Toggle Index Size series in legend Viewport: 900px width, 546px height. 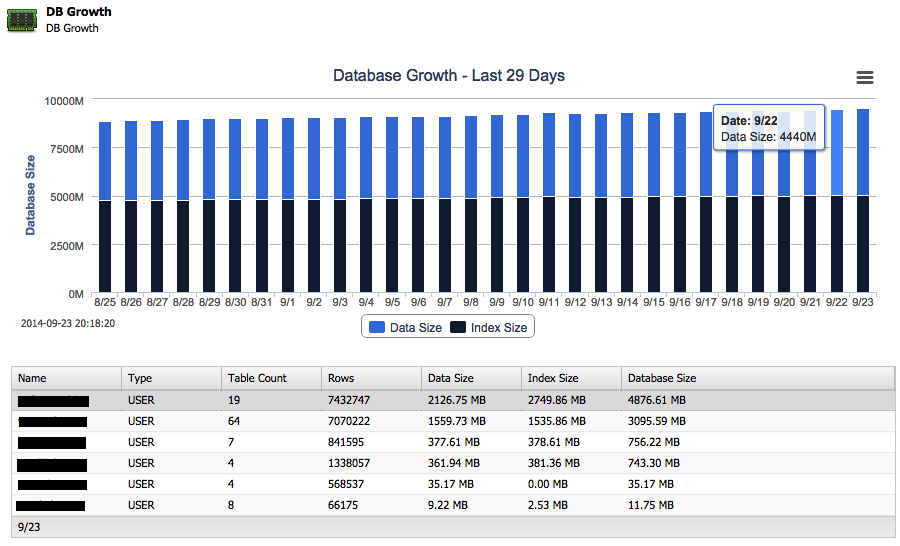[x=488, y=327]
